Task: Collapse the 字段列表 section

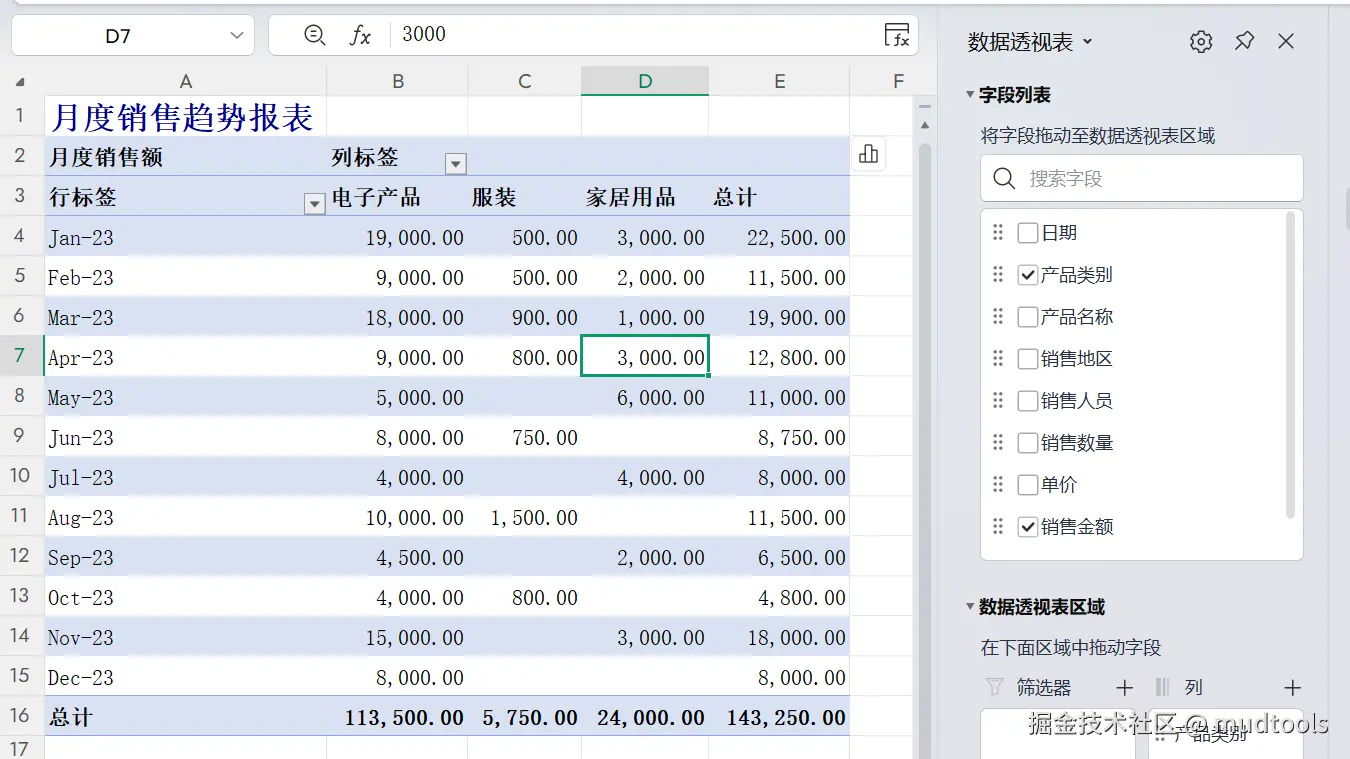Action: [x=970, y=95]
